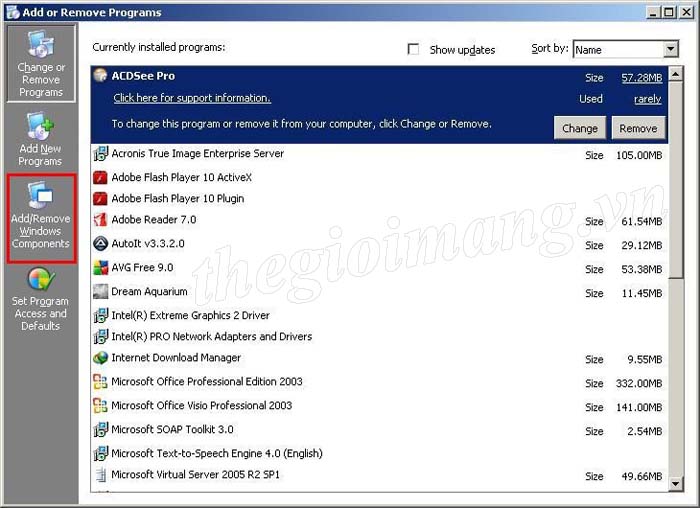Click the 9.55MB size value
The image size is (700, 508).
pos(645,359)
